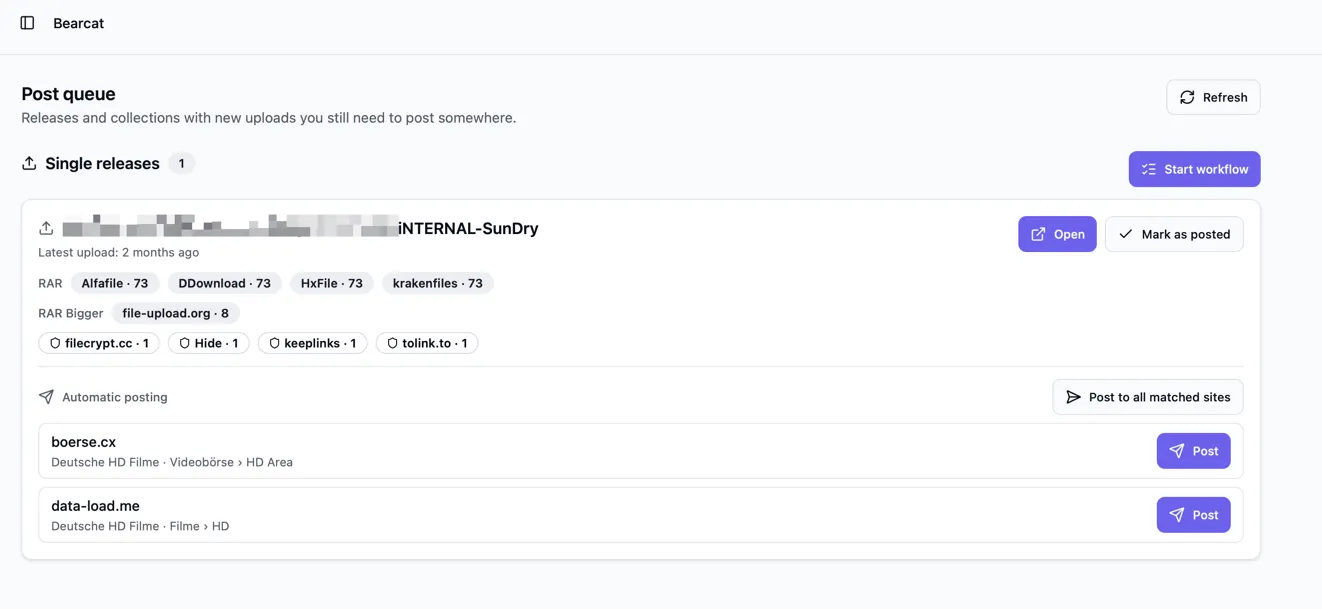
Task: Click the shield icon on Hide chip
Action: click(184, 343)
